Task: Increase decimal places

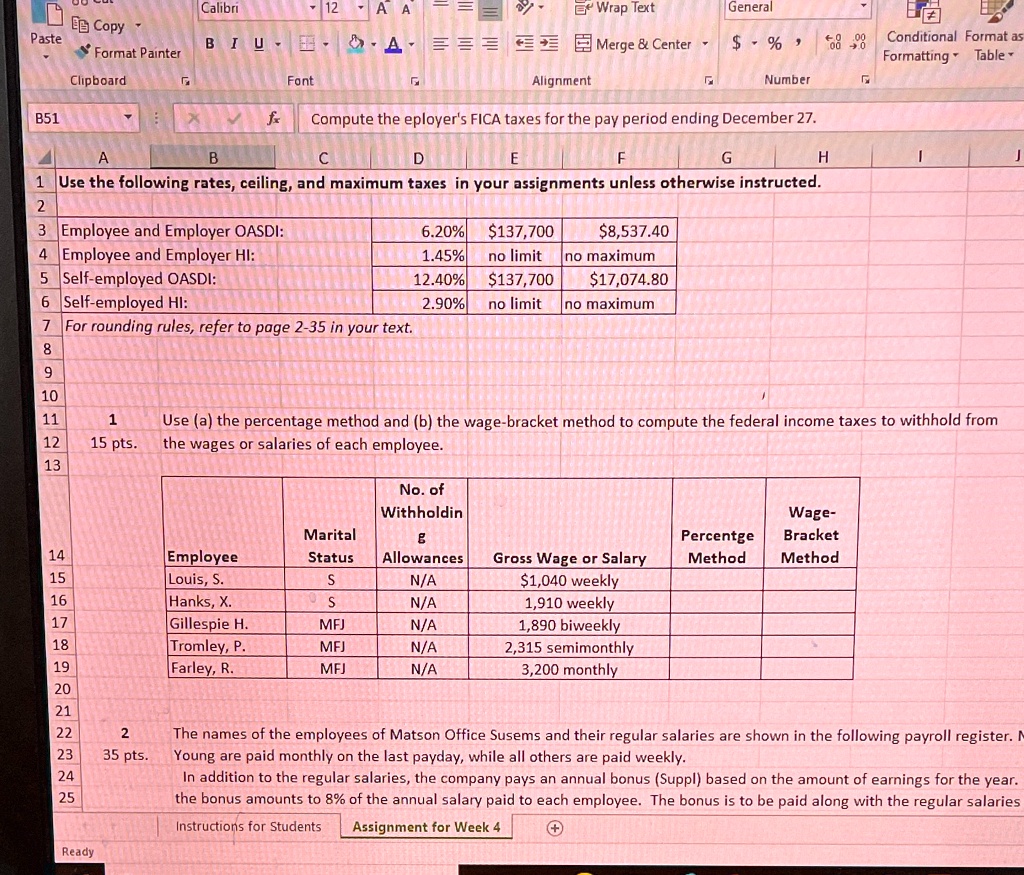Action: coord(833,43)
